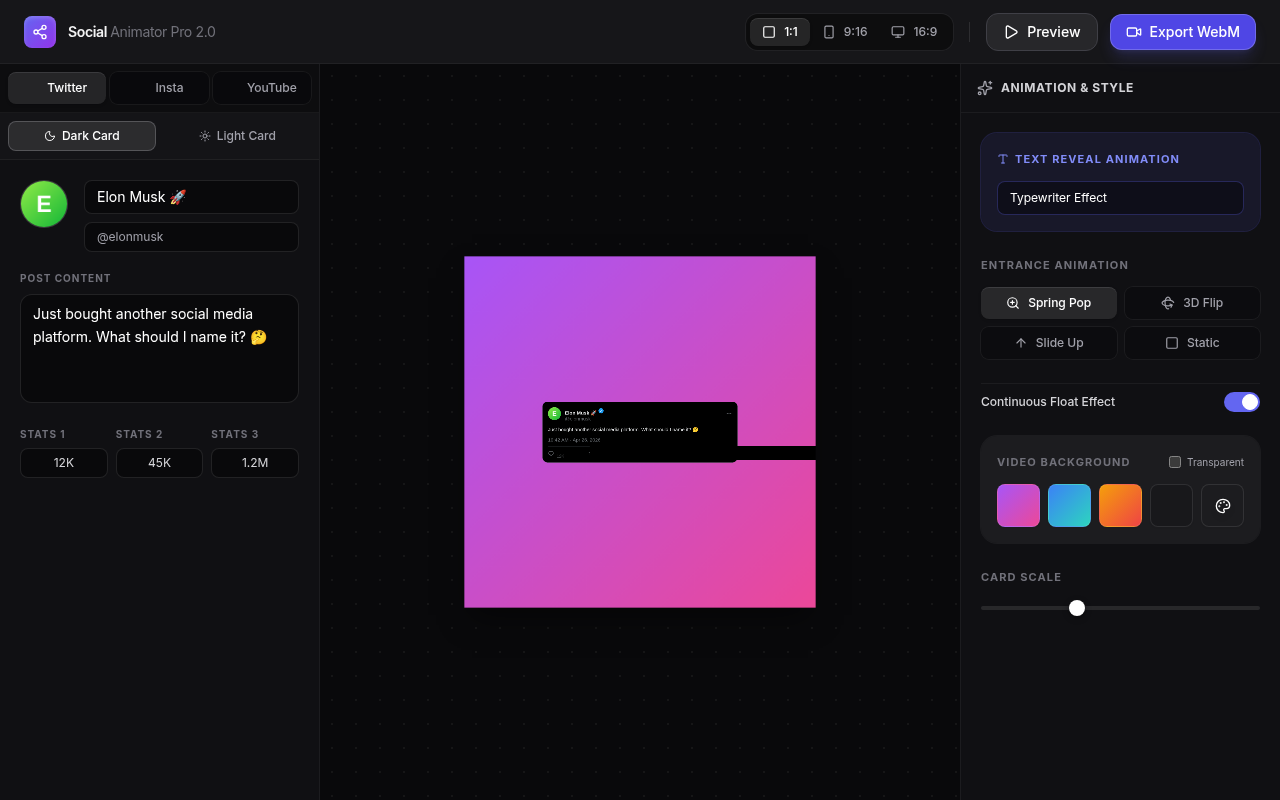Choose the Static entrance animation
This screenshot has width=1280, height=800.
pyautogui.click(x=1192, y=342)
